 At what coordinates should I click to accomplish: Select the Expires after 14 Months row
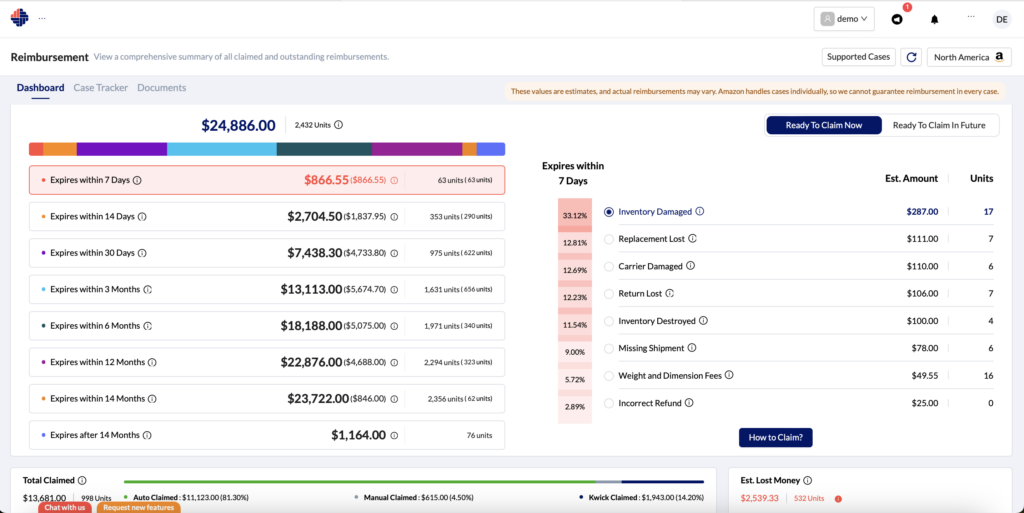[266, 435]
